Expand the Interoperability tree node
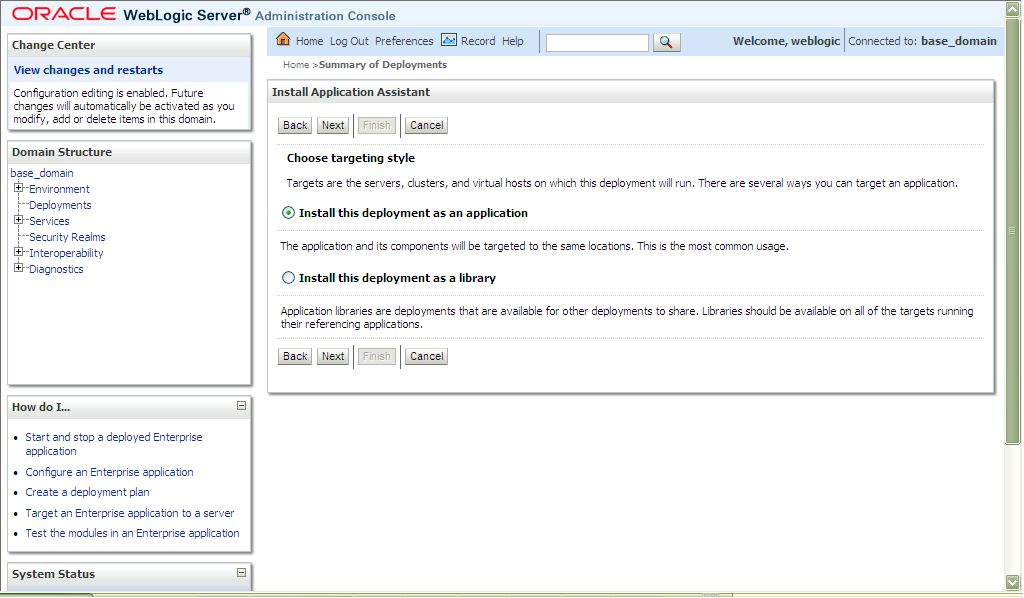 [18, 252]
